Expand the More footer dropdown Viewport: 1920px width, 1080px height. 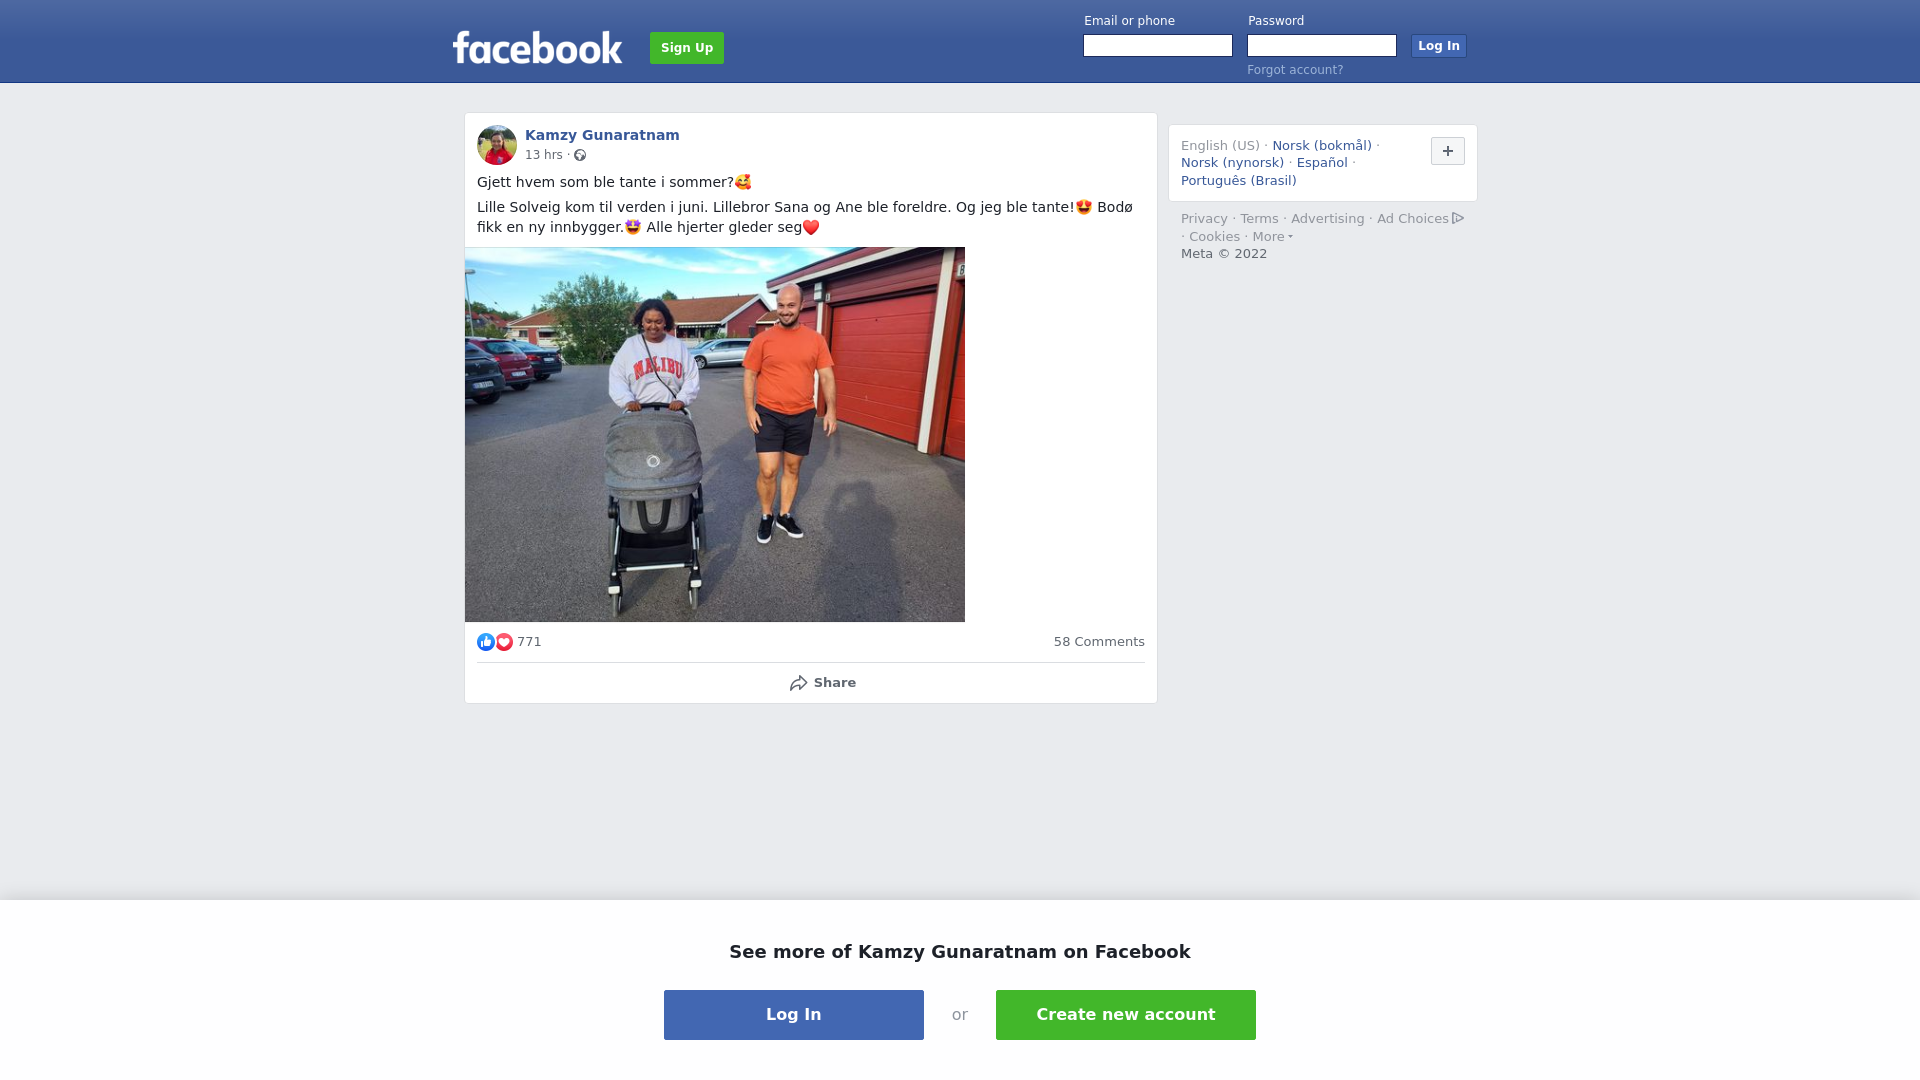pyautogui.click(x=1272, y=237)
